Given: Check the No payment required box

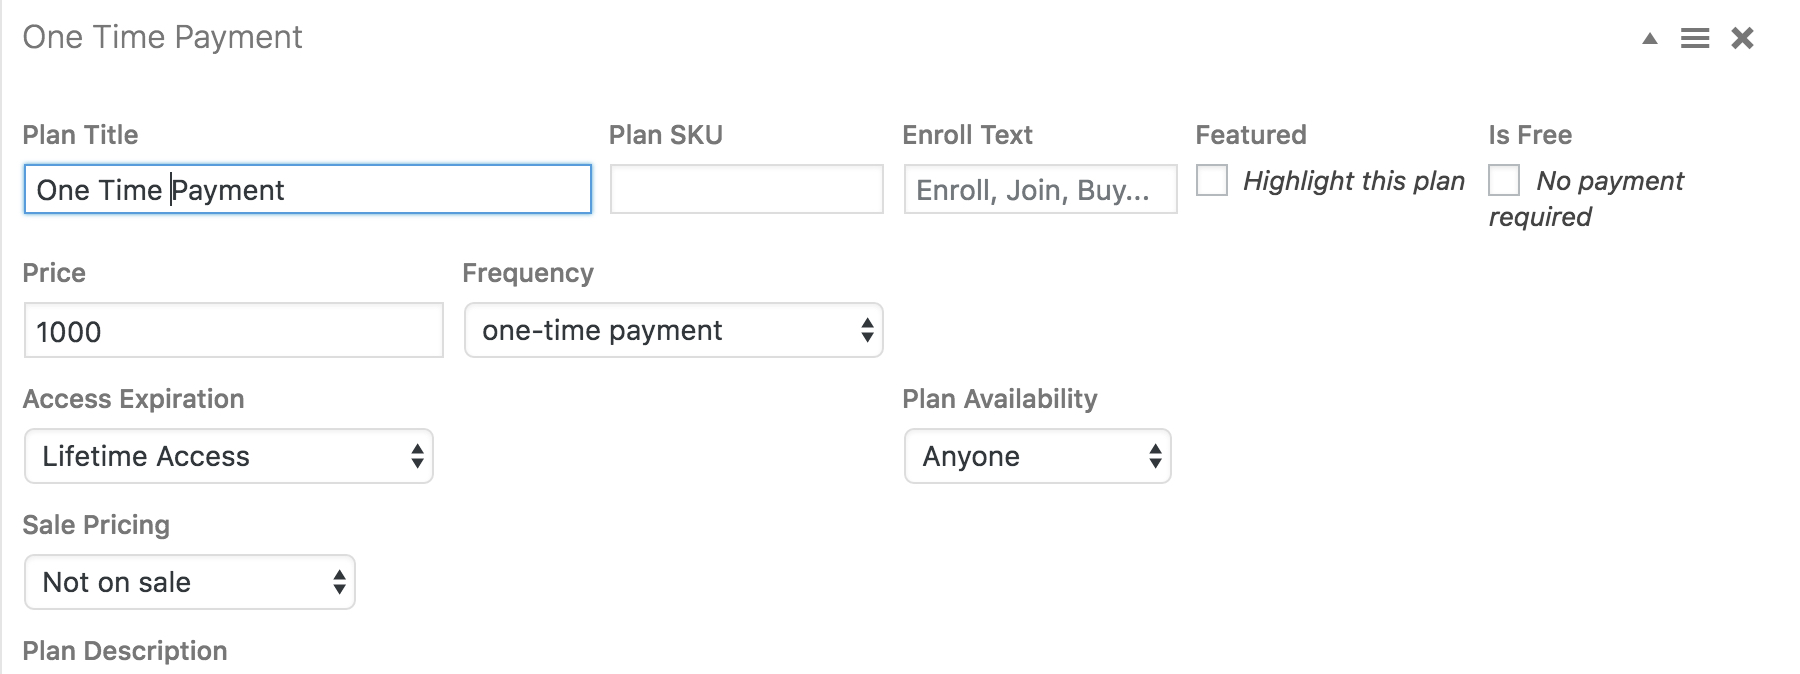Looking at the screenshot, I should [1504, 180].
